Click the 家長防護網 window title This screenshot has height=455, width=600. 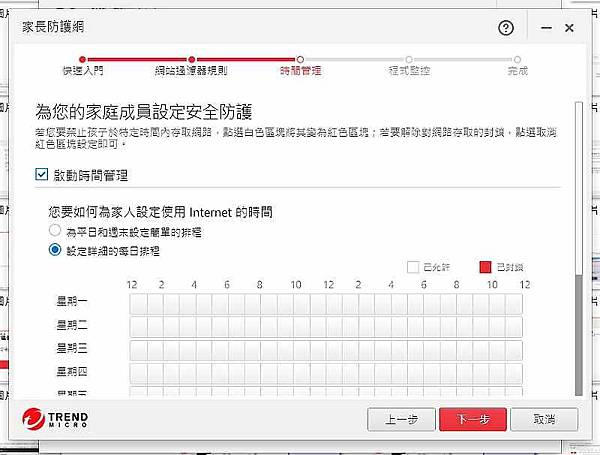tap(53, 27)
